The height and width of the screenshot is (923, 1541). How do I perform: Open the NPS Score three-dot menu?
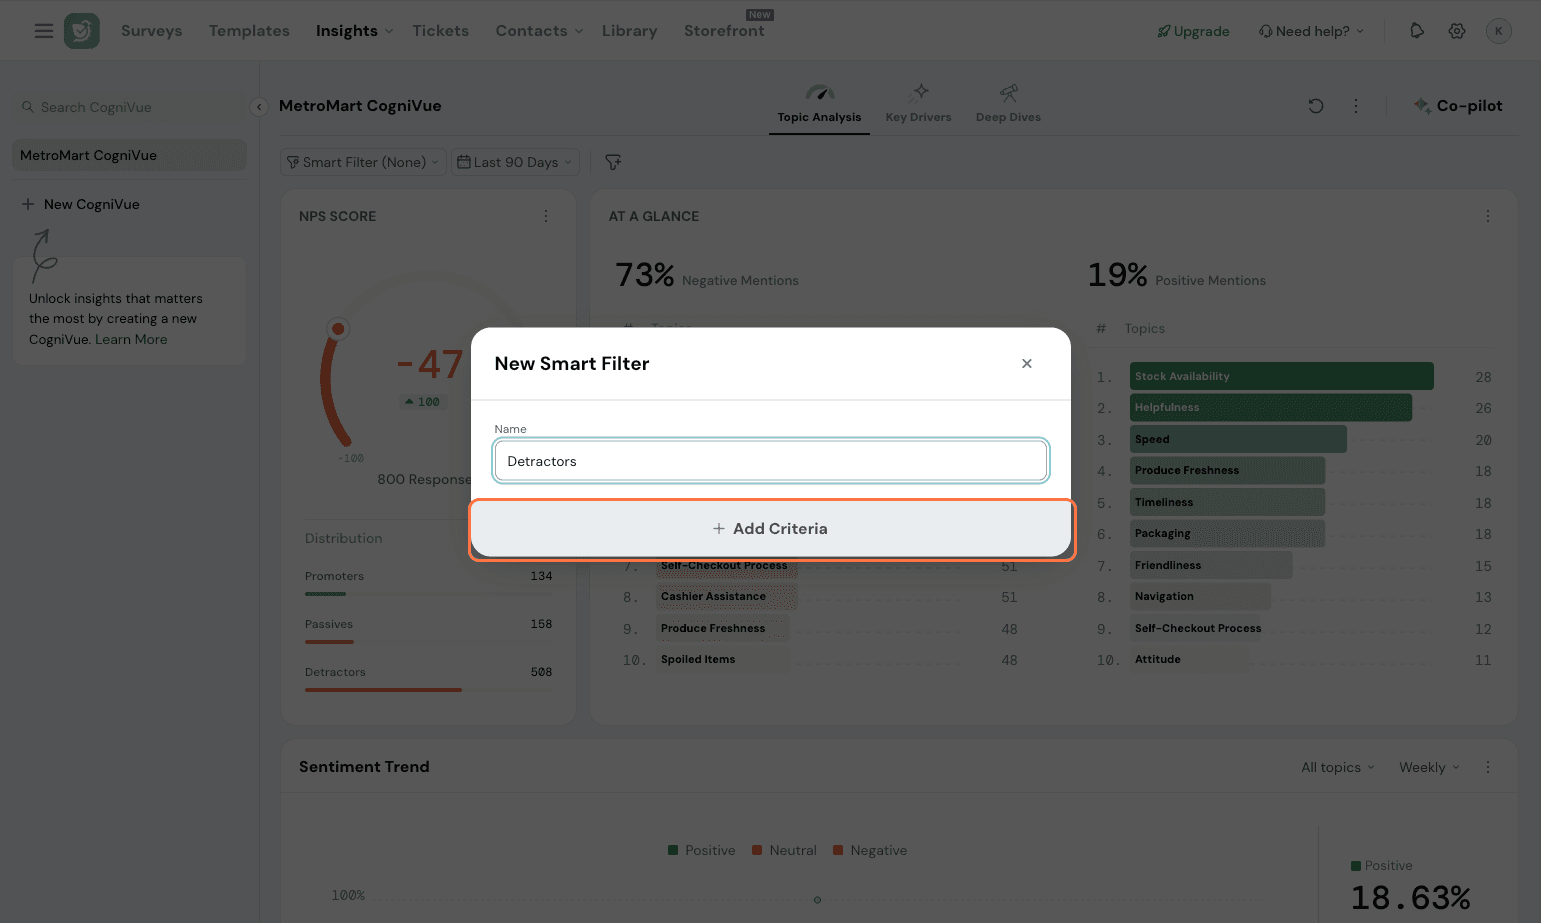(x=546, y=216)
